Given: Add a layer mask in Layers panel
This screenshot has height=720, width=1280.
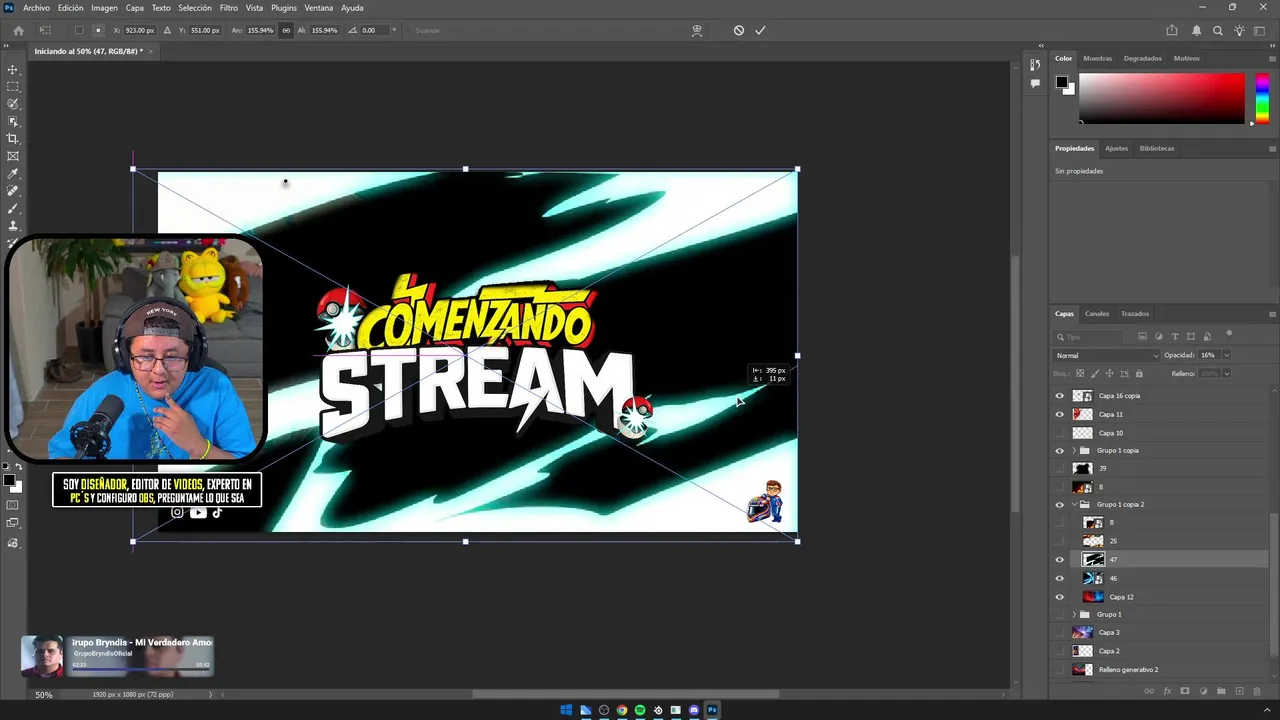Looking at the screenshot, I should pos(1185,691).
